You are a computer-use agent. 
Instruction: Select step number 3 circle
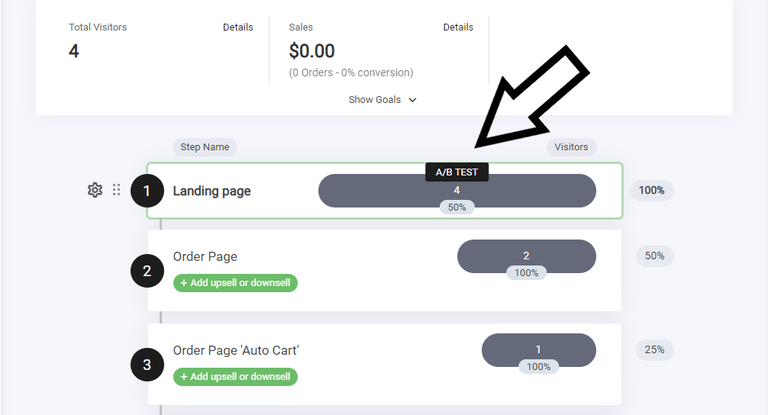(x=147, y=364)
